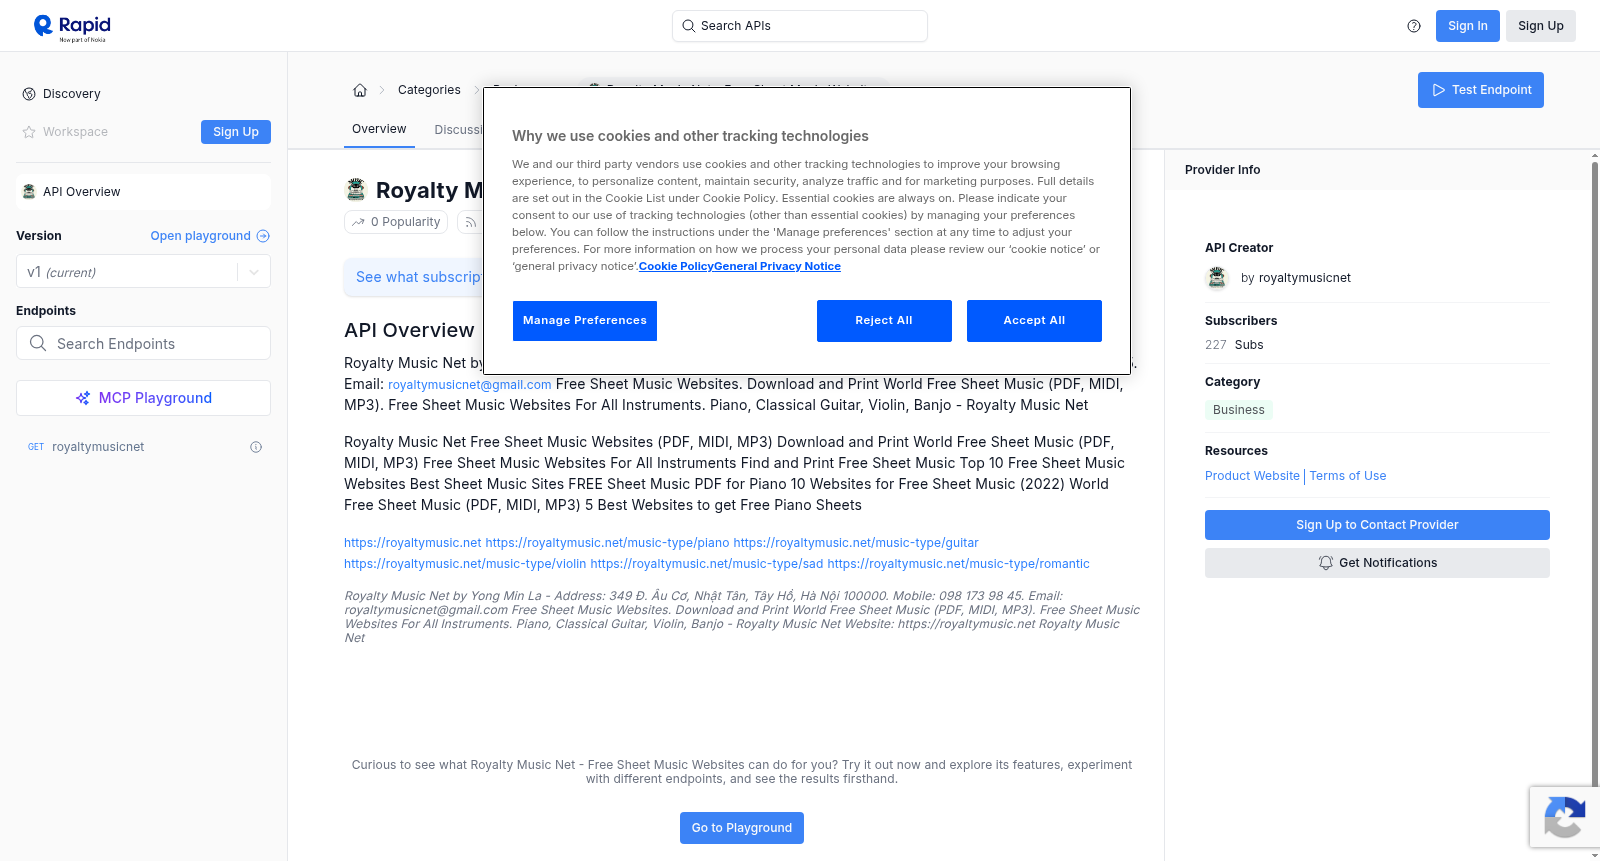Click the info icon beside royaltymusicnet endpoint
The height and width of the screenshot is (861, 1600).
coord(256,447)
